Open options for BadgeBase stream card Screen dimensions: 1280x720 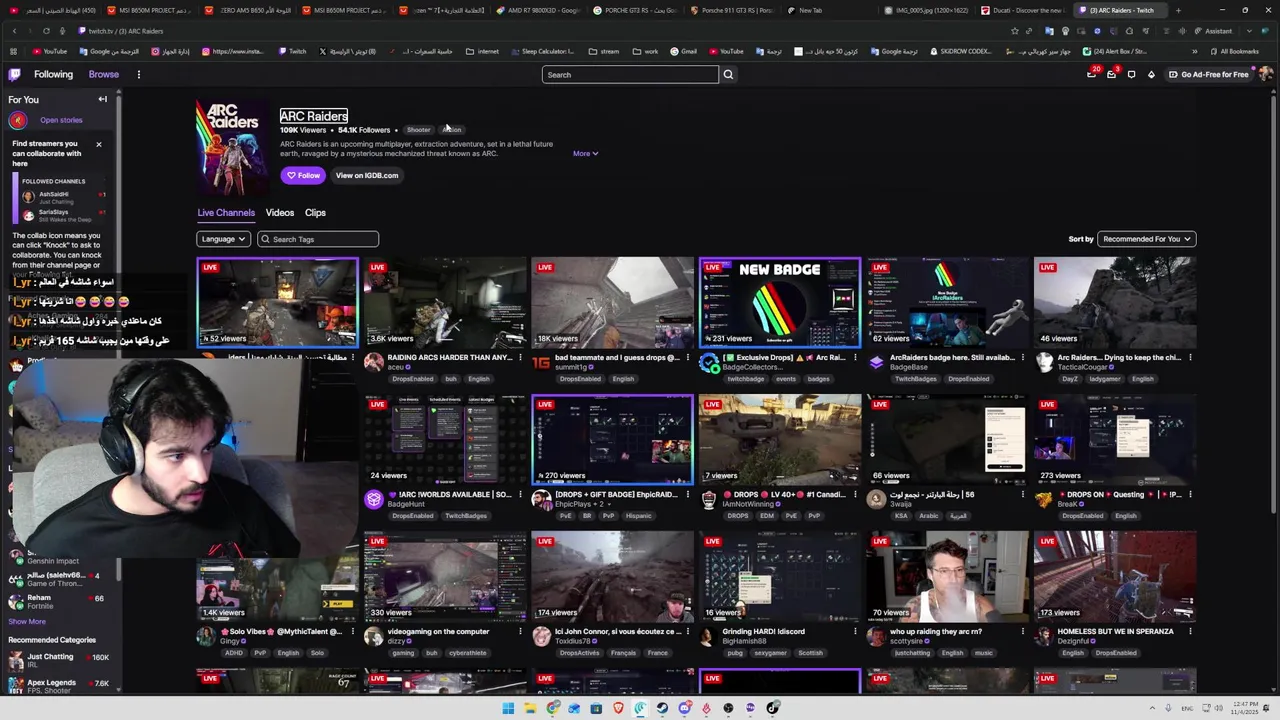click(1022, 357)
